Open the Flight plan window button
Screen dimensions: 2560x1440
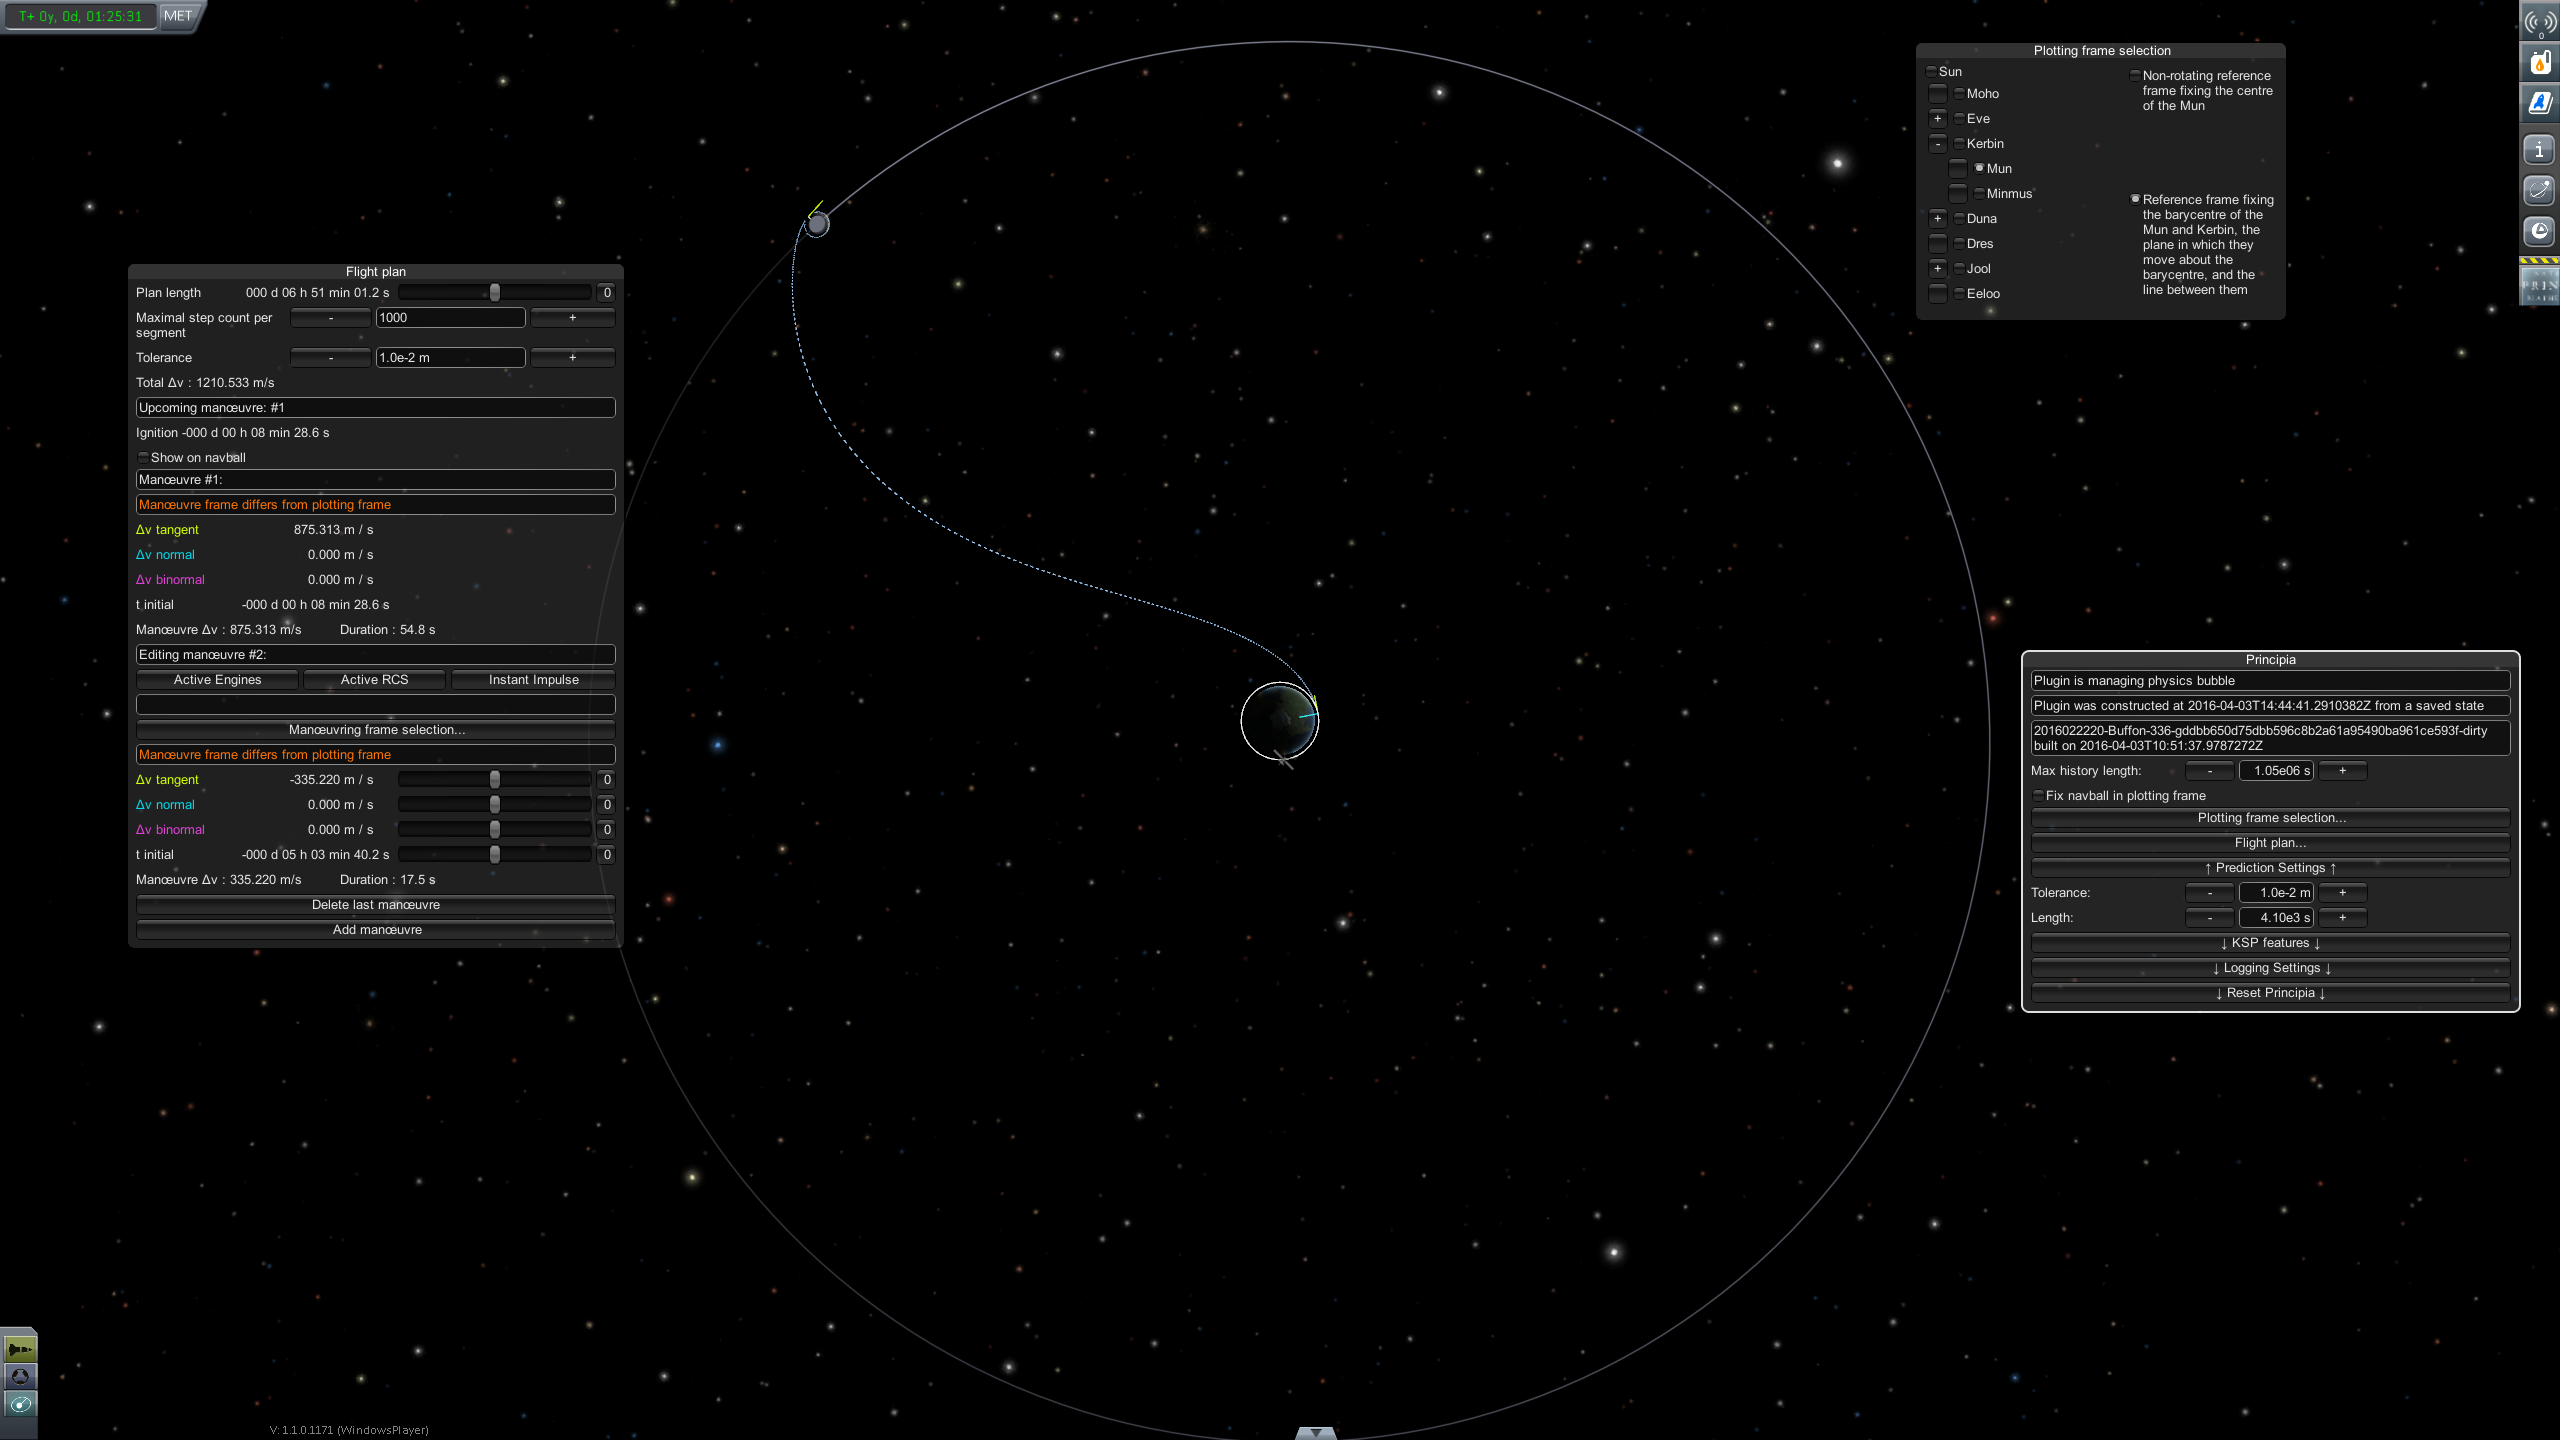tap(2270, 843)
